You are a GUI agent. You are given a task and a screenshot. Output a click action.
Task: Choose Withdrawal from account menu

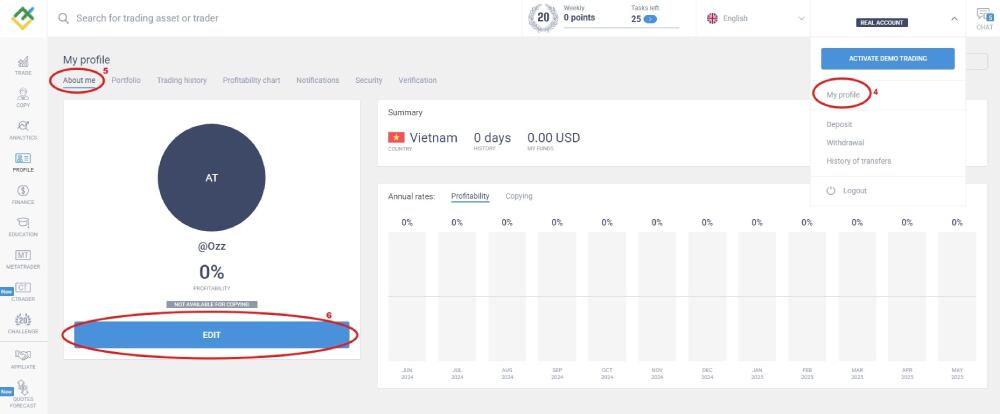(x=845, y=143)
